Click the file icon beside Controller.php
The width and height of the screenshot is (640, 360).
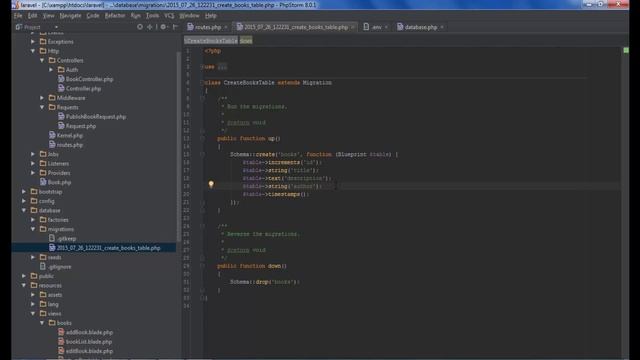coord(61,88)
